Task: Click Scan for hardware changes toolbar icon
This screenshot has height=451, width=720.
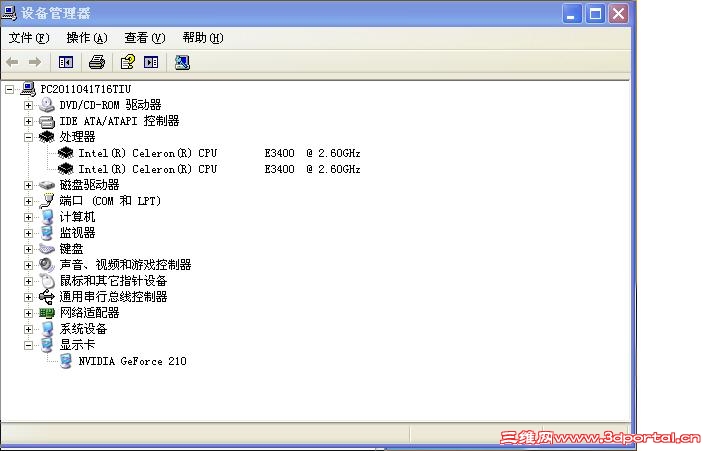Action: pyautogui.click(x=182, y=62)
